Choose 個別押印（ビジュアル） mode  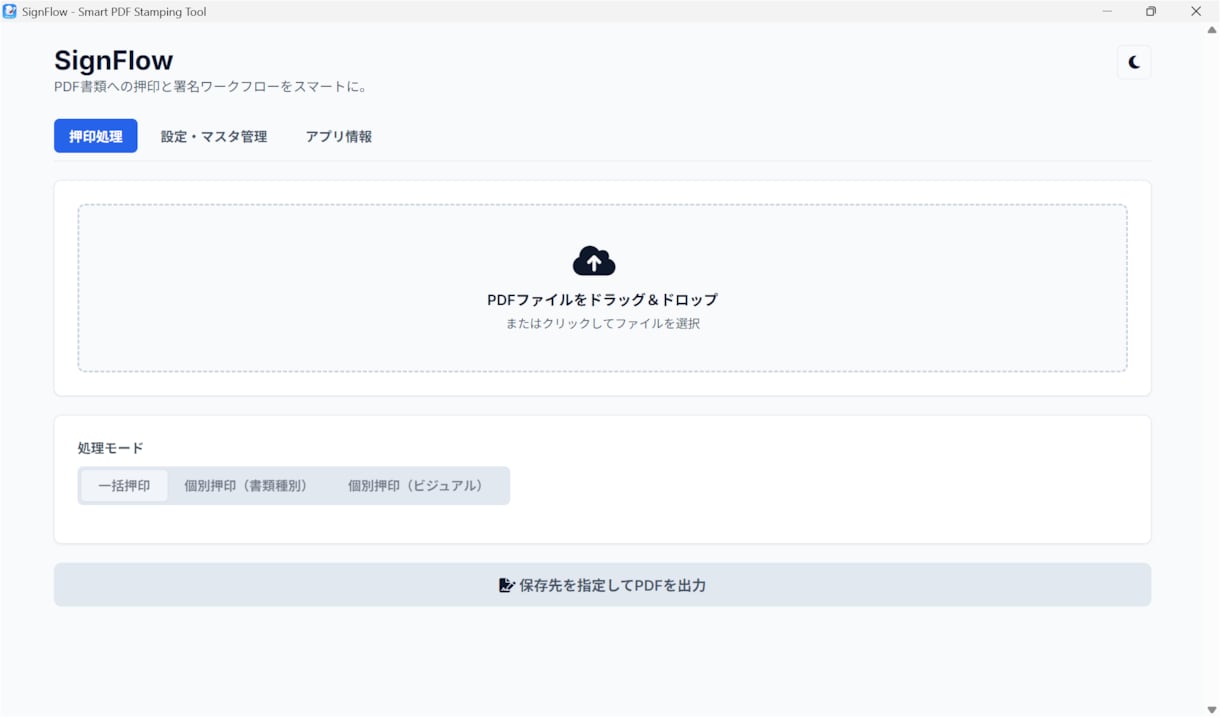tap(418, 485)
